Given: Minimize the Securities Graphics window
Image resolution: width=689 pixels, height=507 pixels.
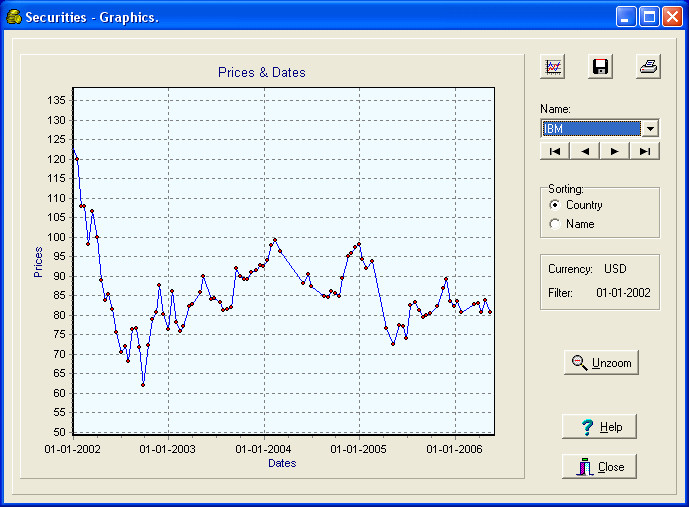Looking at the screenshot, I should coord(626,17).
